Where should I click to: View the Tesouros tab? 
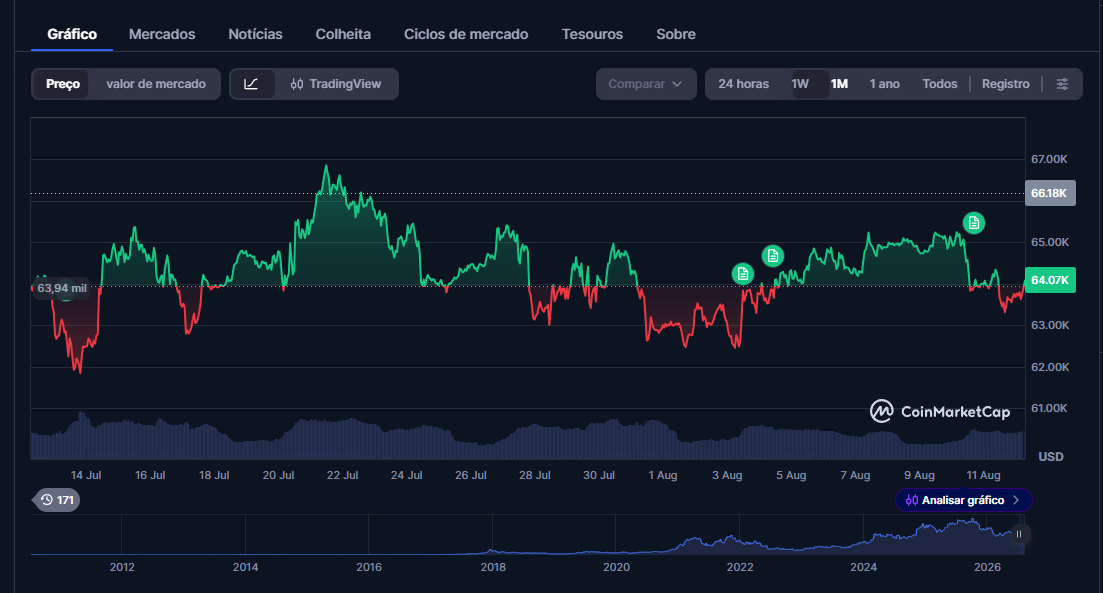pyautogui.click(x=592, y=34)
